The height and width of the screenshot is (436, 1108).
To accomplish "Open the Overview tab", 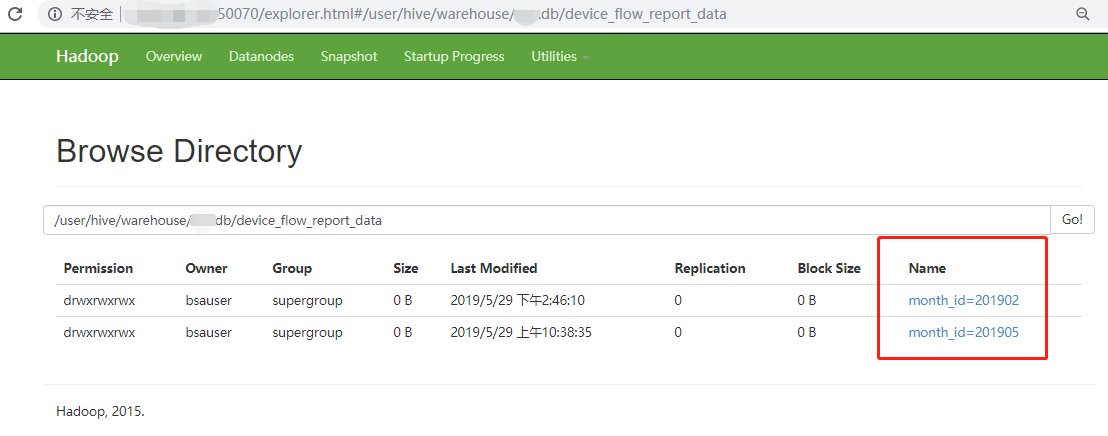I will pos(174,57).
